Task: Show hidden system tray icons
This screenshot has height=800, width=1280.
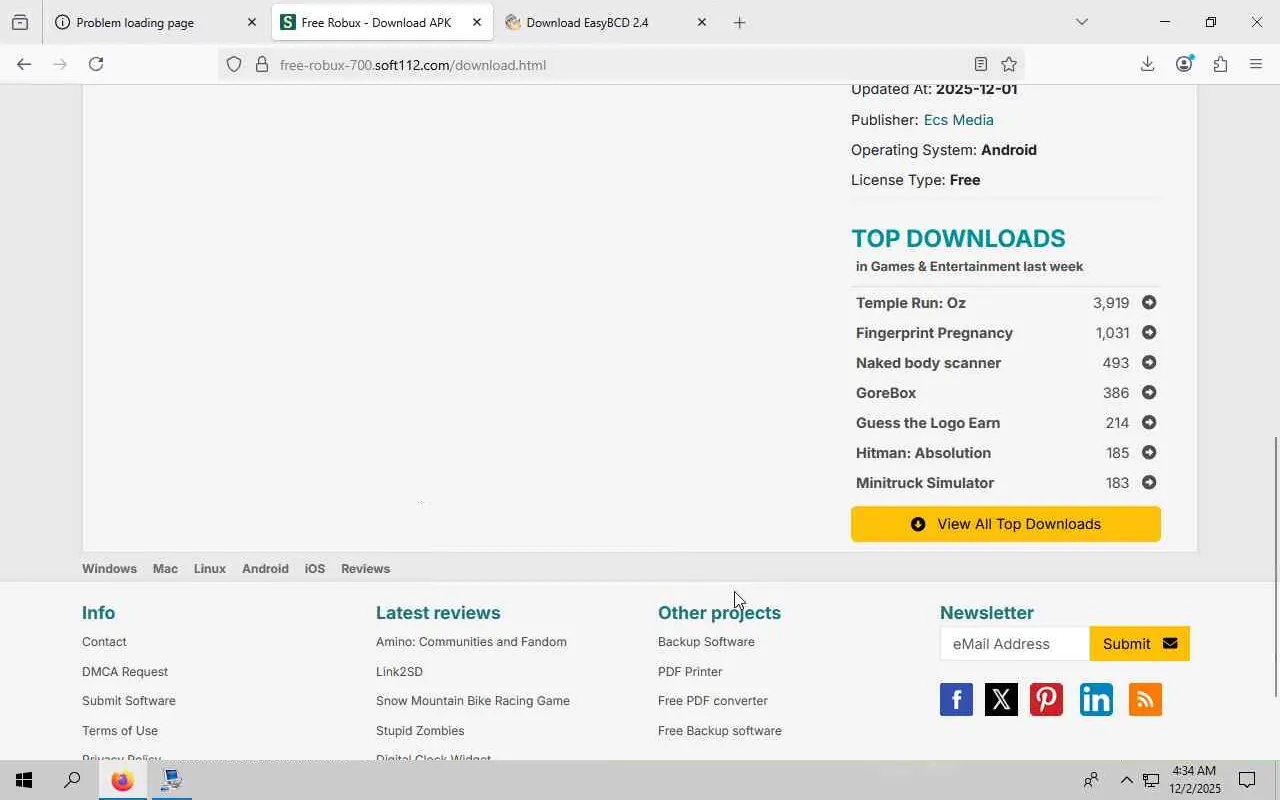Action: (x=1126, y=780)
